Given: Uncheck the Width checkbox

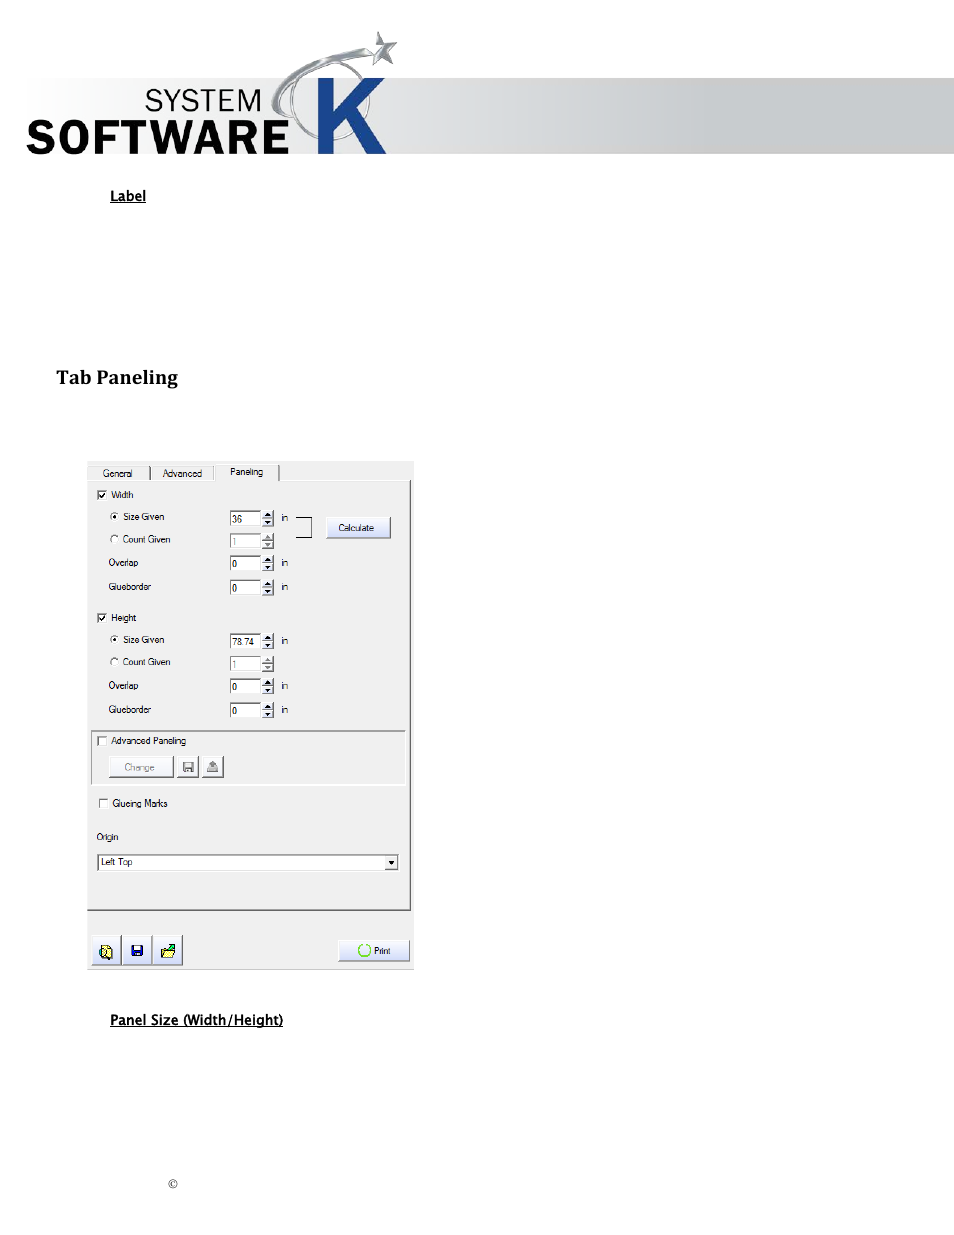Looking at the screenshot, I should (x=102, y=495).
